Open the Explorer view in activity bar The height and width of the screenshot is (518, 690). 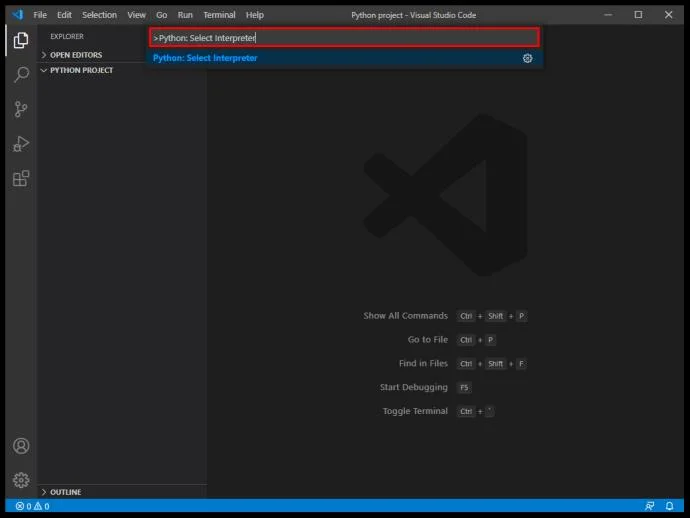coord(21,40)
